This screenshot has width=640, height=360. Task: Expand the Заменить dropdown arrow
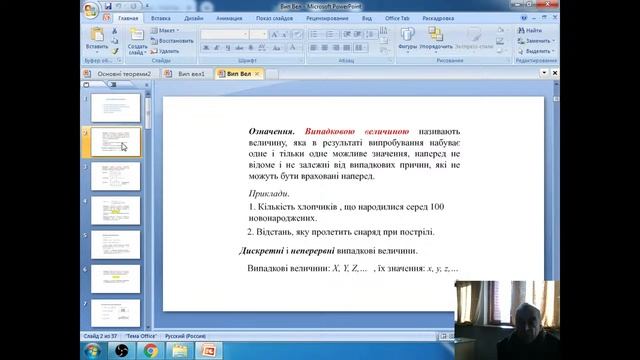tap(553, 41)
